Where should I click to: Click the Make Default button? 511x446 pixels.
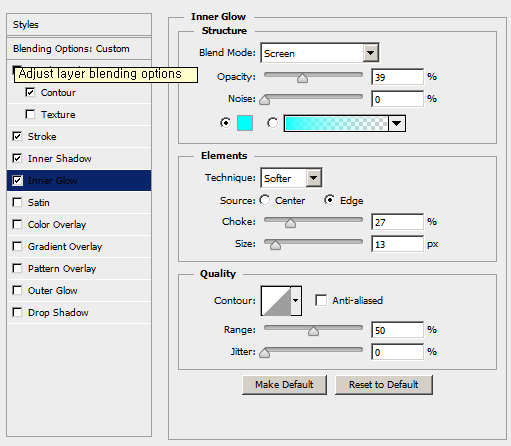coord(284,385)
